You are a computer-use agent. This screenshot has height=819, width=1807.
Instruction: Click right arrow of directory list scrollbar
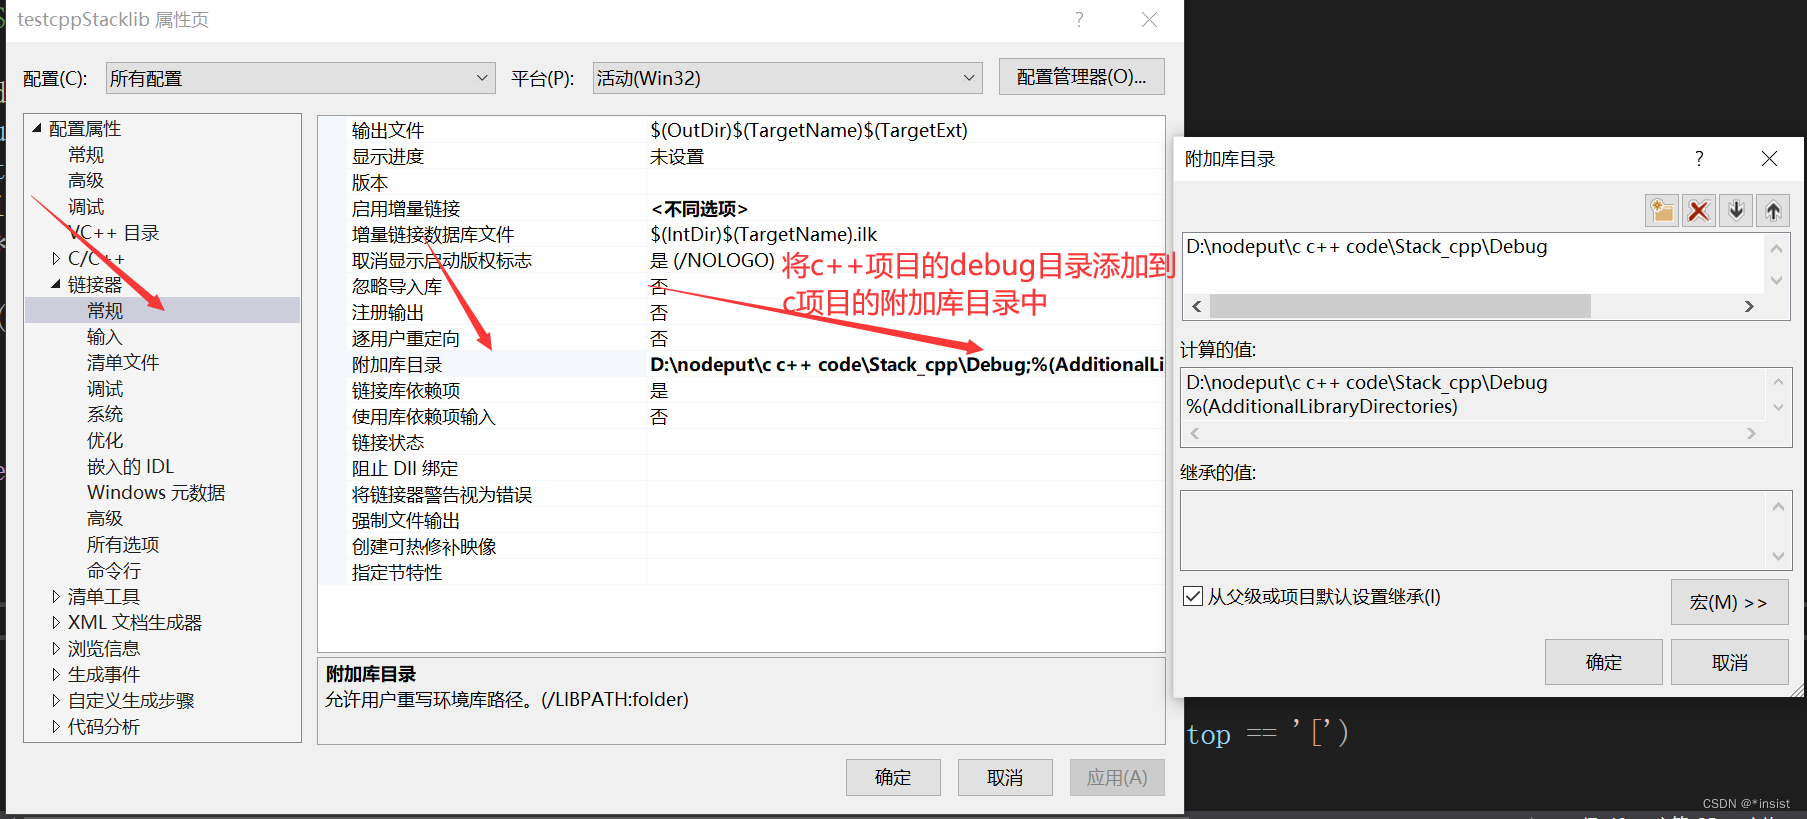click(1749, 306)
